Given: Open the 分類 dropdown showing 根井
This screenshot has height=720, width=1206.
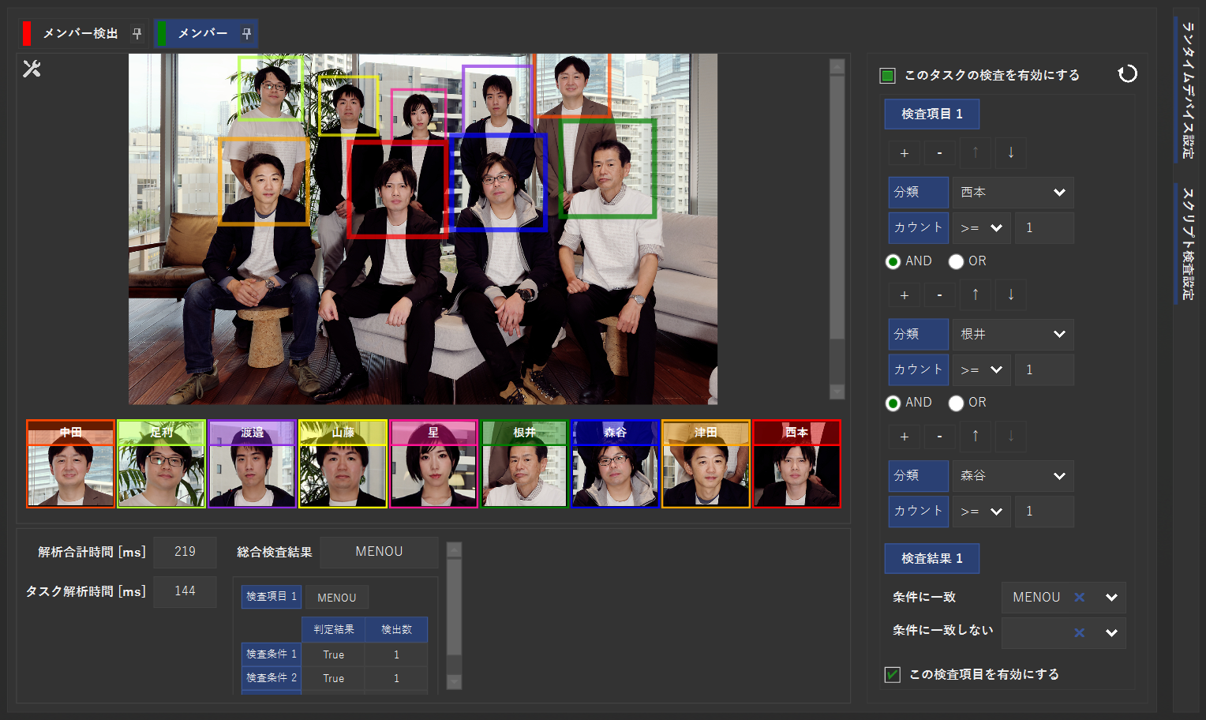Looking at the screenshot, I should tap(1012, 334).
